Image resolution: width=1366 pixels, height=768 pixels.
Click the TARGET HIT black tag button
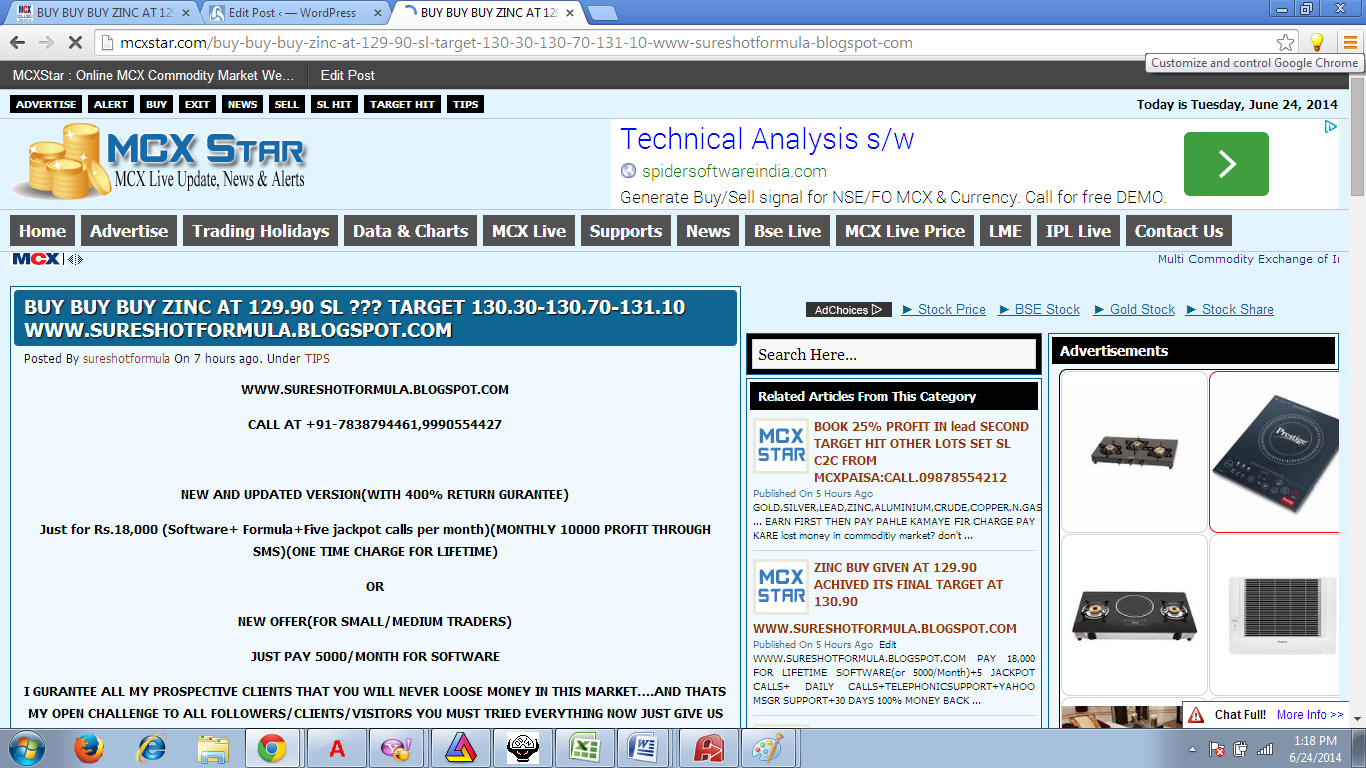pos(402,104)
